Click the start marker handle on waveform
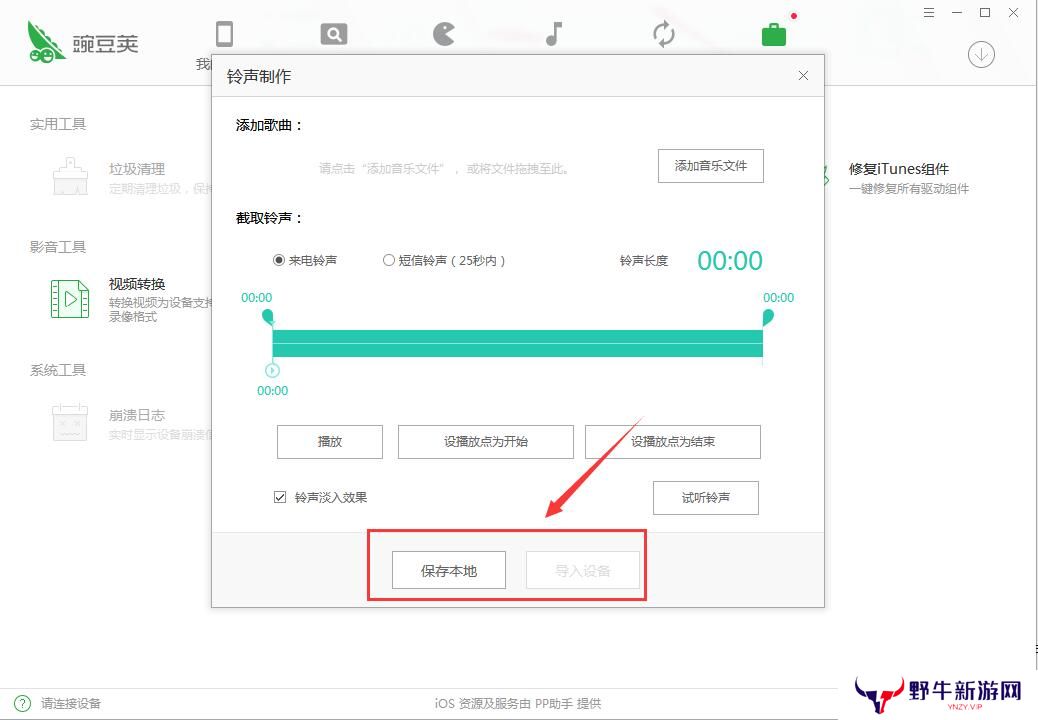 coord(267,317)
